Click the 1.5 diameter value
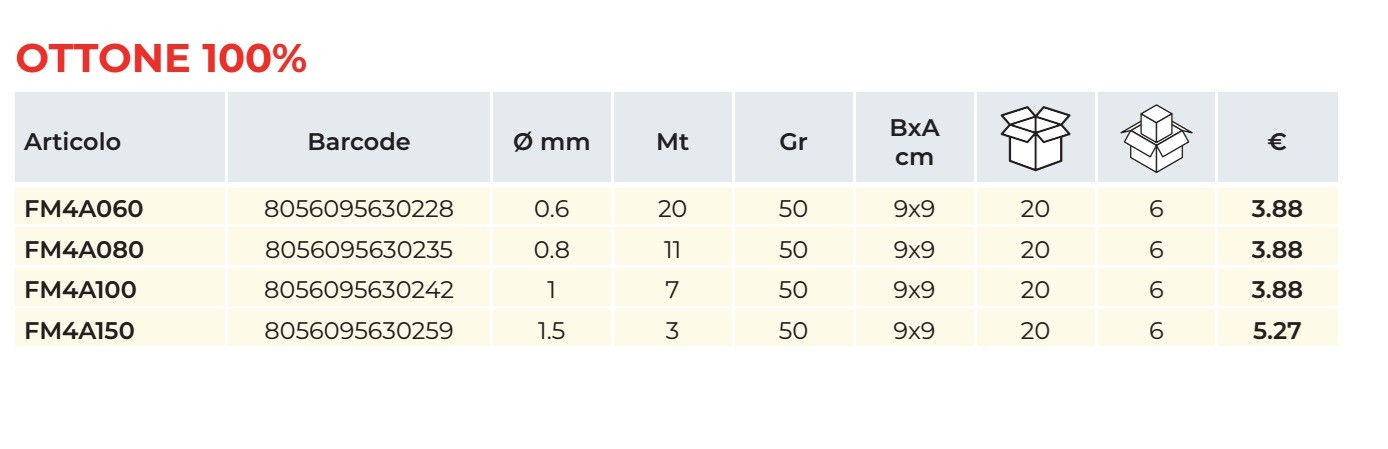This screenshot has height=449, width=1388. 551,330
